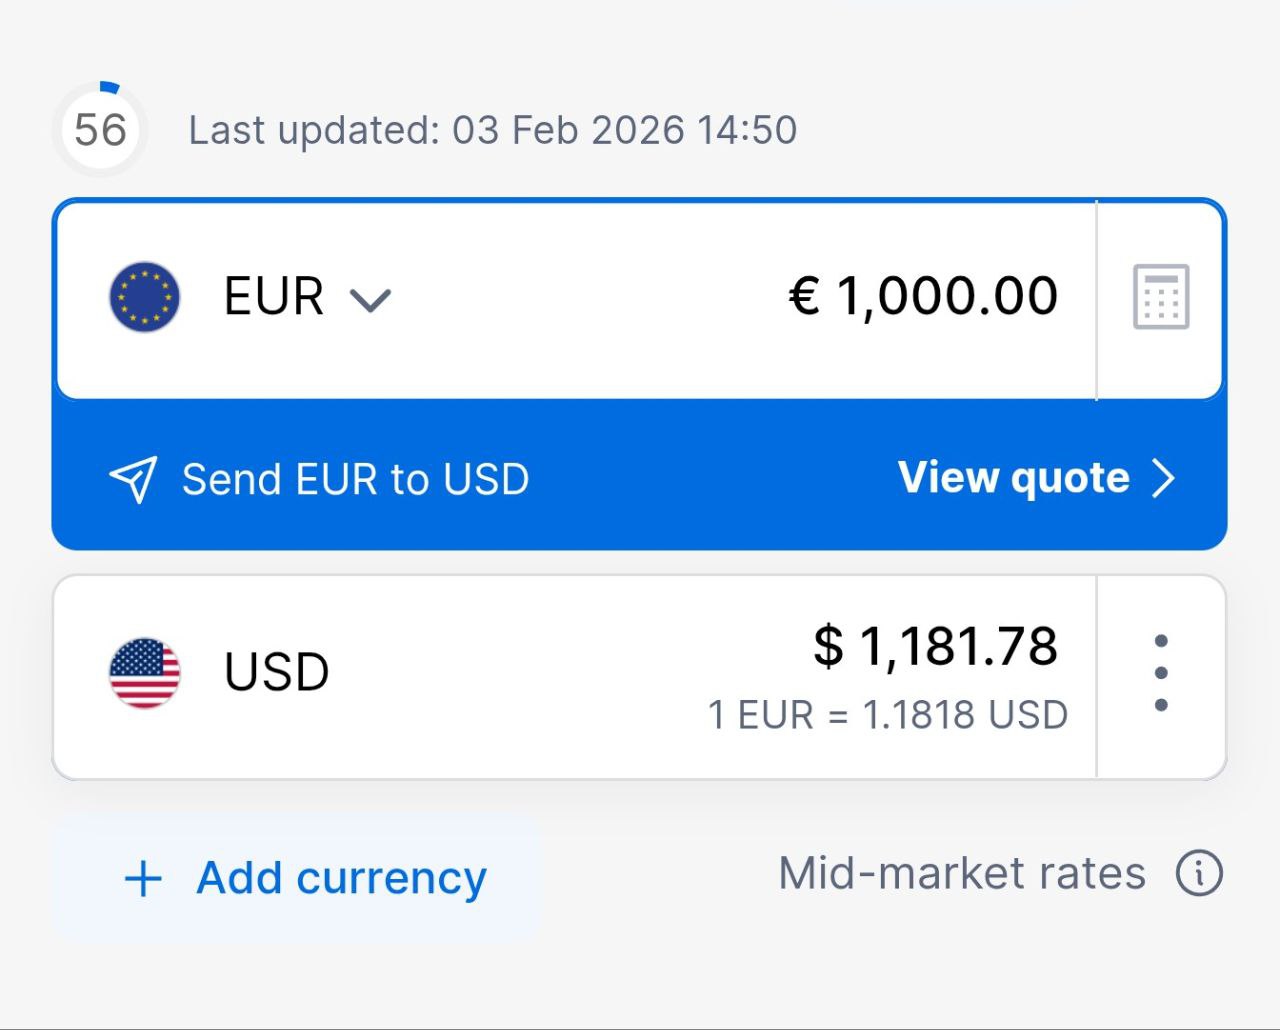Click the Last updated timestamp text
Image resolution: width=1280 pixels, height=1030 pixels.
(x=493, y=130)
